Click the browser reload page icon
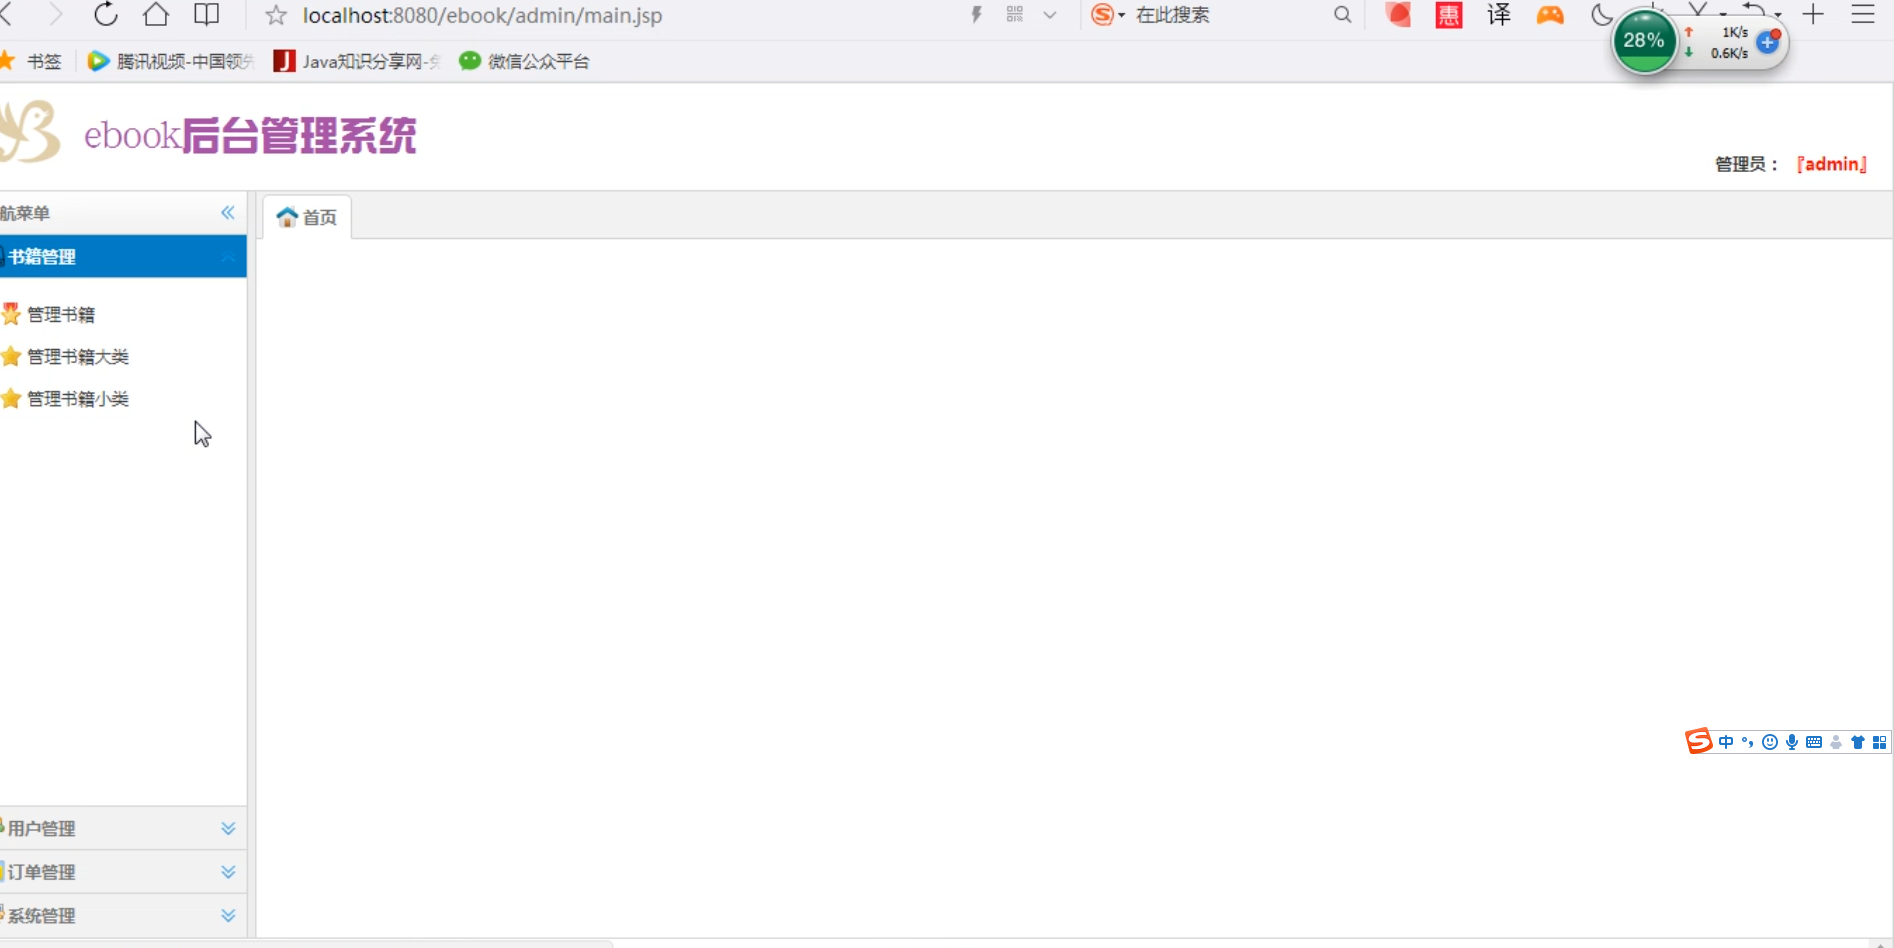The width and height of the screenshot is (1894, 948). [x=106, y=15]
